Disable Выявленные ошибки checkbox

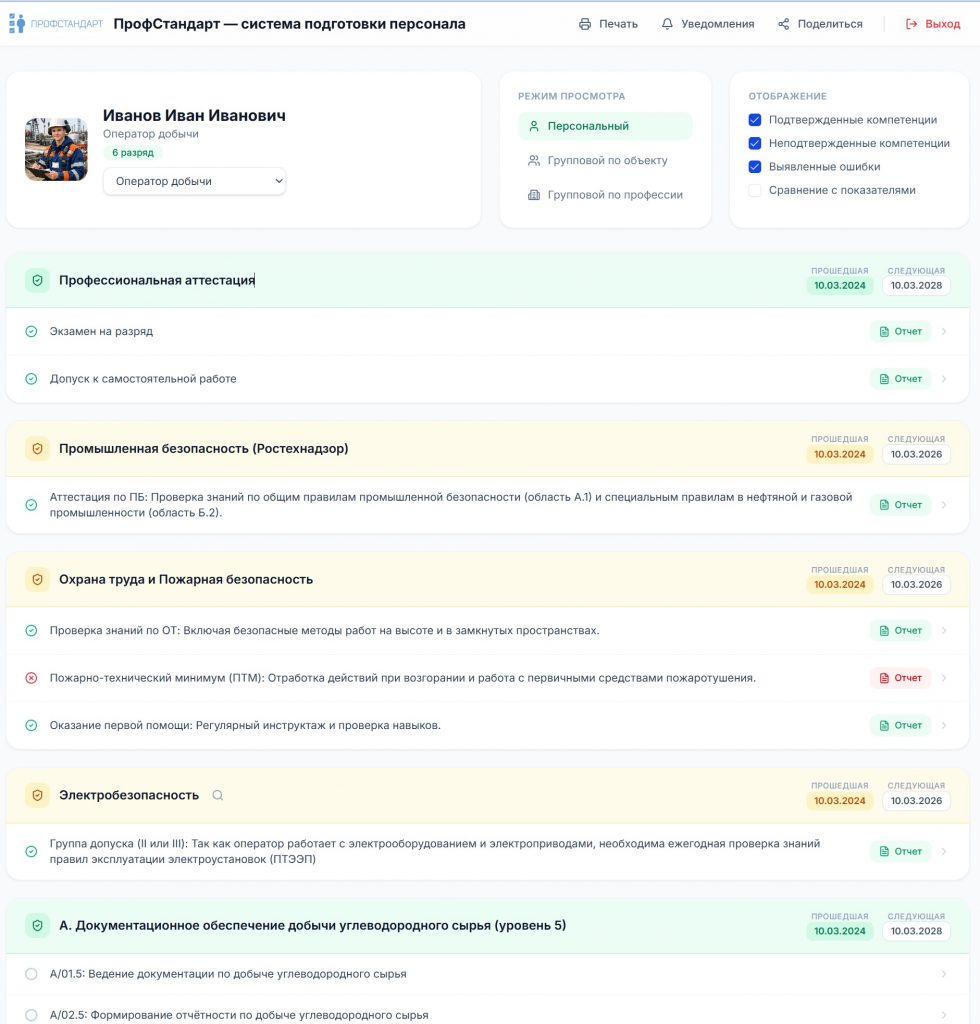pyautogui.click(x=755, y=167)
